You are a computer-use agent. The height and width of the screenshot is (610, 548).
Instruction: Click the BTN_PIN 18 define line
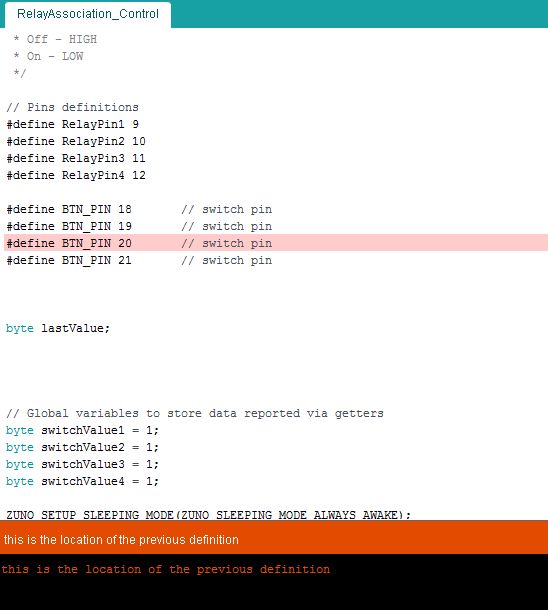tap(139, 209)
